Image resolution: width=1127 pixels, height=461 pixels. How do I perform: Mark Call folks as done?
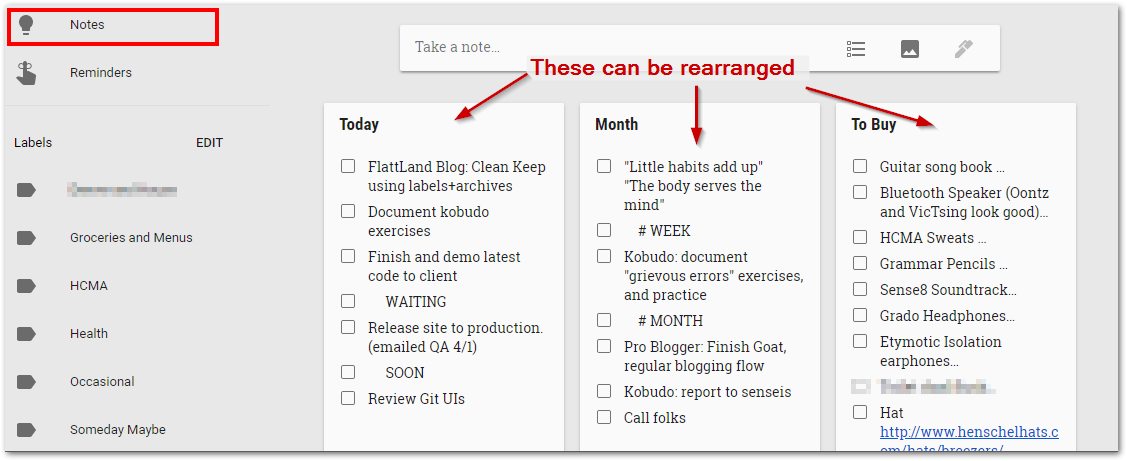pyautogui.click(x=604, y=417)
